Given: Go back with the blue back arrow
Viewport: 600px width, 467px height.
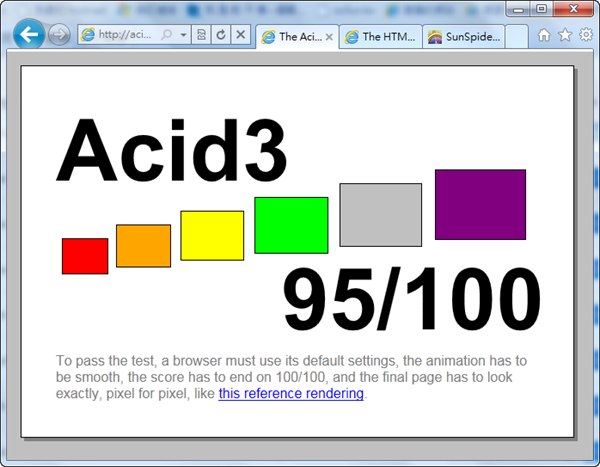Looking at the screenshot, I should pyautogui.click(x=29, y=34).
